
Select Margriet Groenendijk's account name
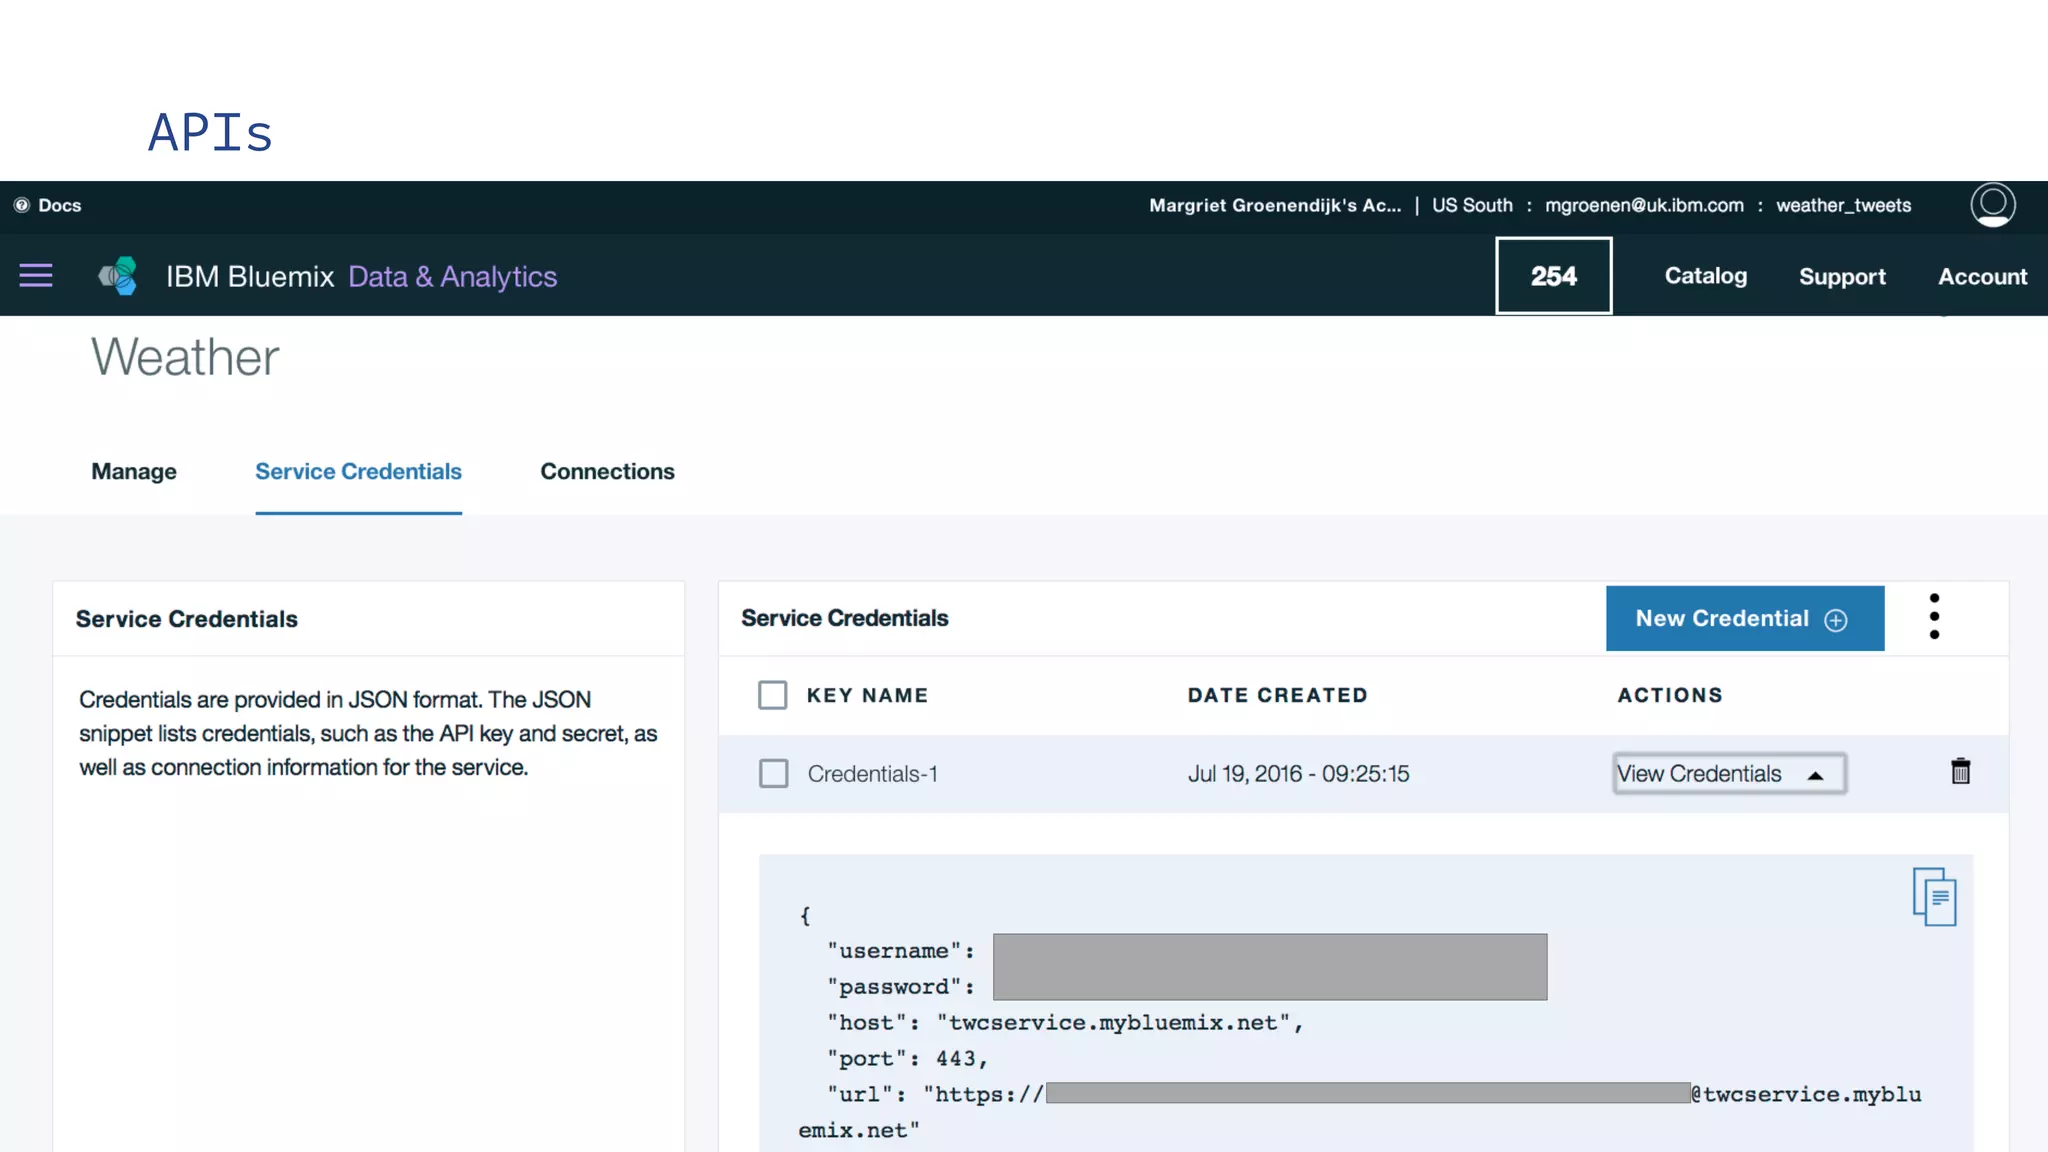(1274, 205)
